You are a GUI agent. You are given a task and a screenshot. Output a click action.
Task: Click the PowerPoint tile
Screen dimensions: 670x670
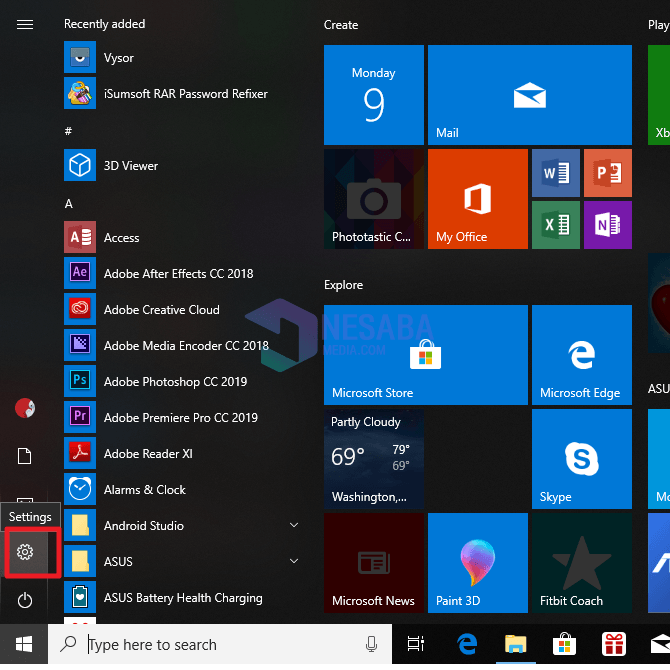coord(608,173)
